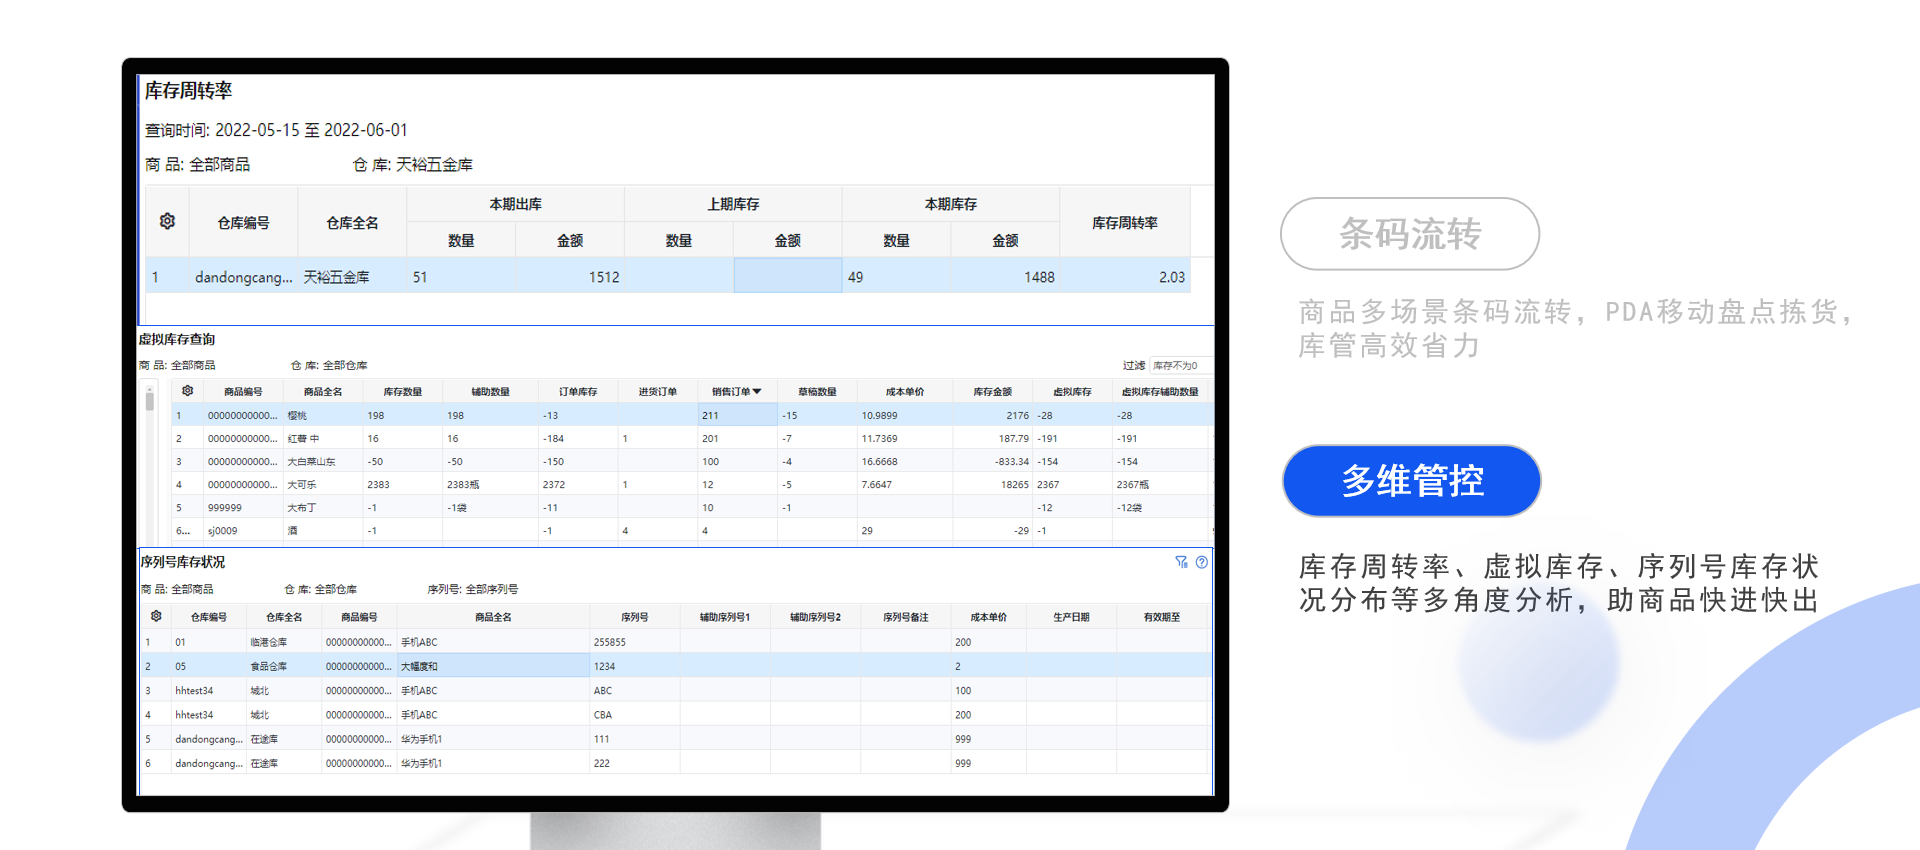Click the 本期库存 group column header

[951, 204]
